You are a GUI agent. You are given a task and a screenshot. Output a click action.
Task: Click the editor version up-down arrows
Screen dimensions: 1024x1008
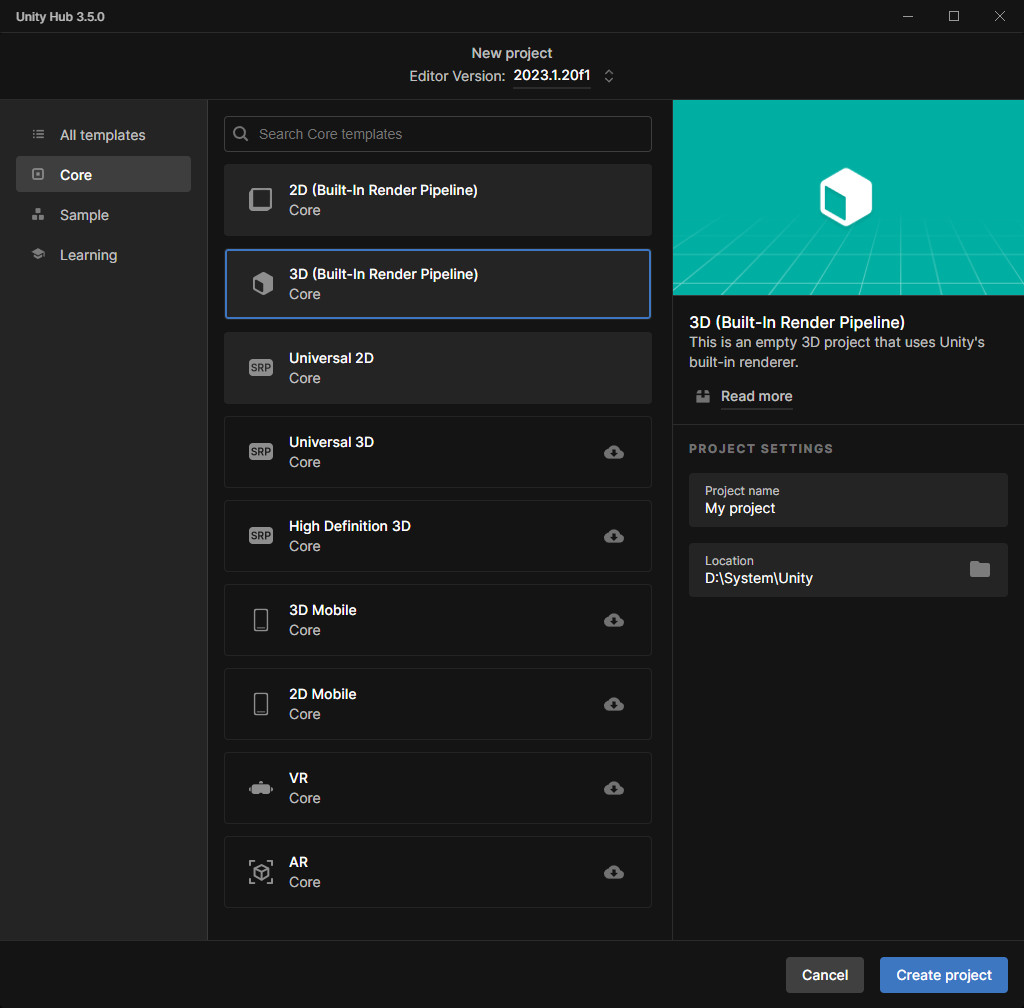(608, 76)
